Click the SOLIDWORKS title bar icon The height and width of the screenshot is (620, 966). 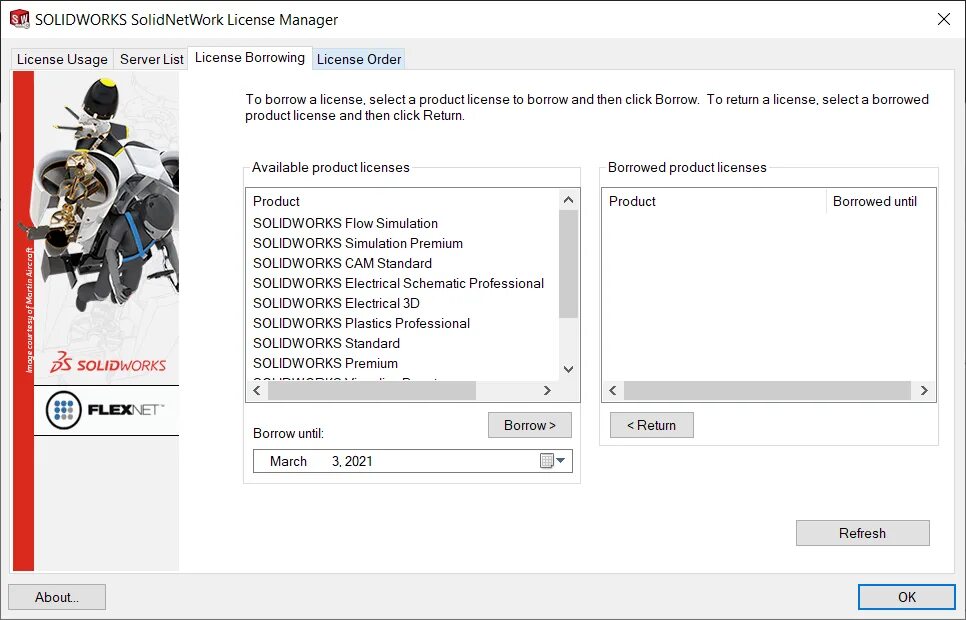[19, 19]
